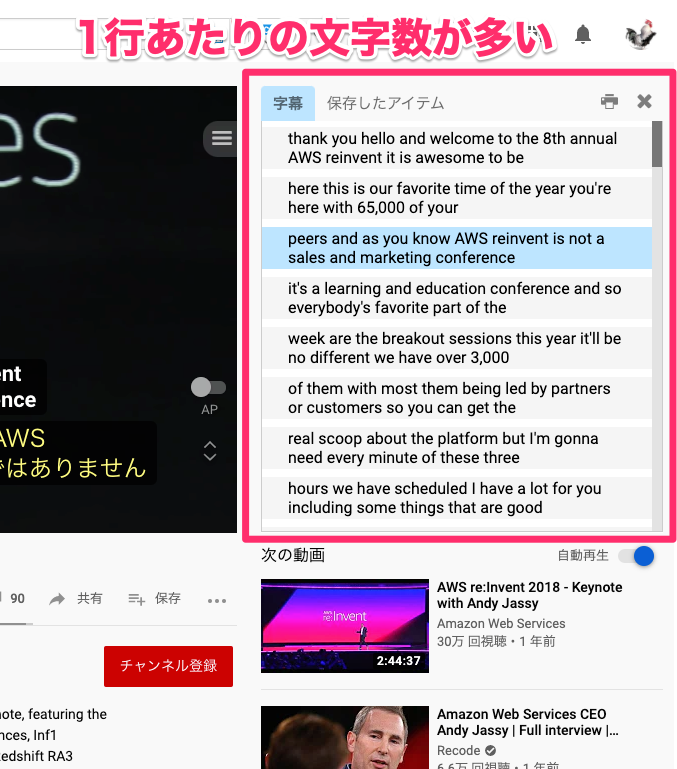Select subtitle line 'here this is our favorite time'
This screenshot has height=769, width=677.
point(457,198)
